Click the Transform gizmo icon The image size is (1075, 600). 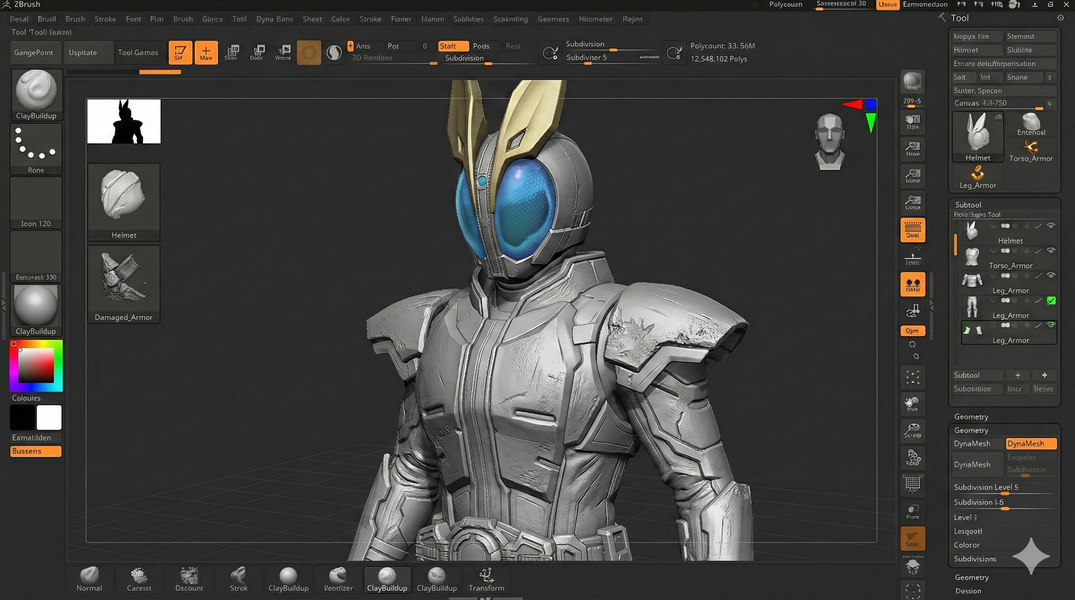point(486,576)
